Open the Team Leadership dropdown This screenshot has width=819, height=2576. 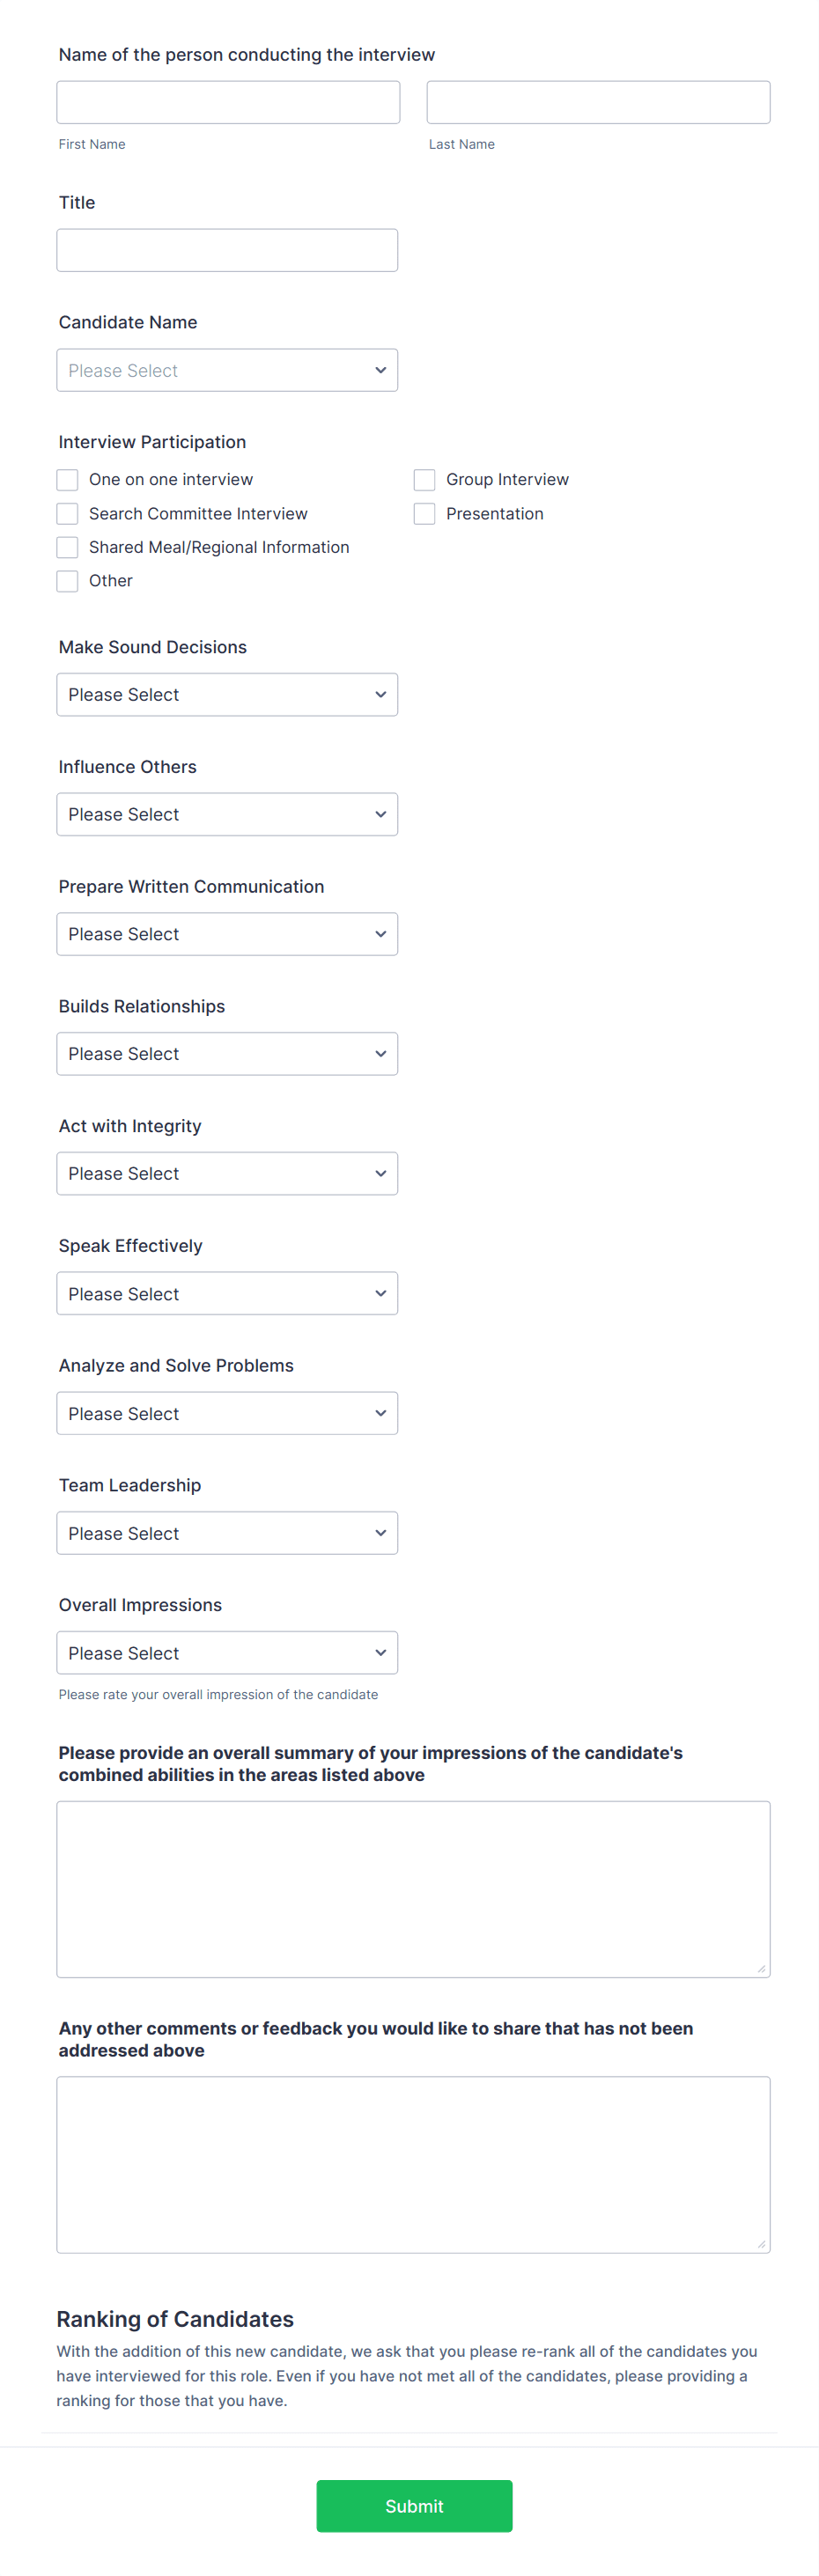227,1532
